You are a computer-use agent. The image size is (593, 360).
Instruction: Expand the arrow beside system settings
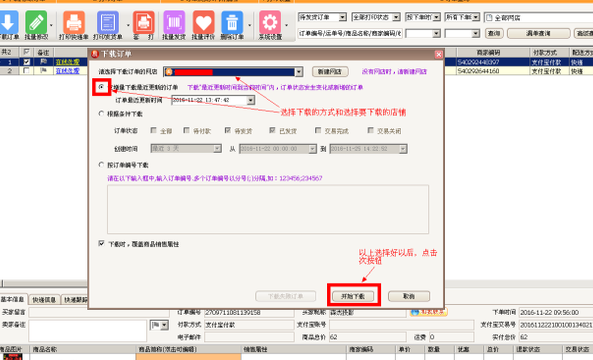[x=286, y=25]
